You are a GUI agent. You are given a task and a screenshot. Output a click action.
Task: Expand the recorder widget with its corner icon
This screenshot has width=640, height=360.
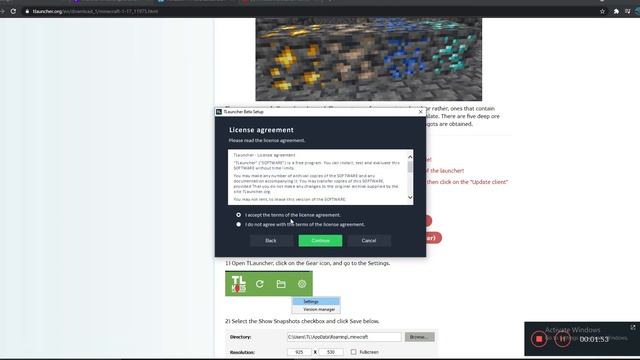(633, 327)
